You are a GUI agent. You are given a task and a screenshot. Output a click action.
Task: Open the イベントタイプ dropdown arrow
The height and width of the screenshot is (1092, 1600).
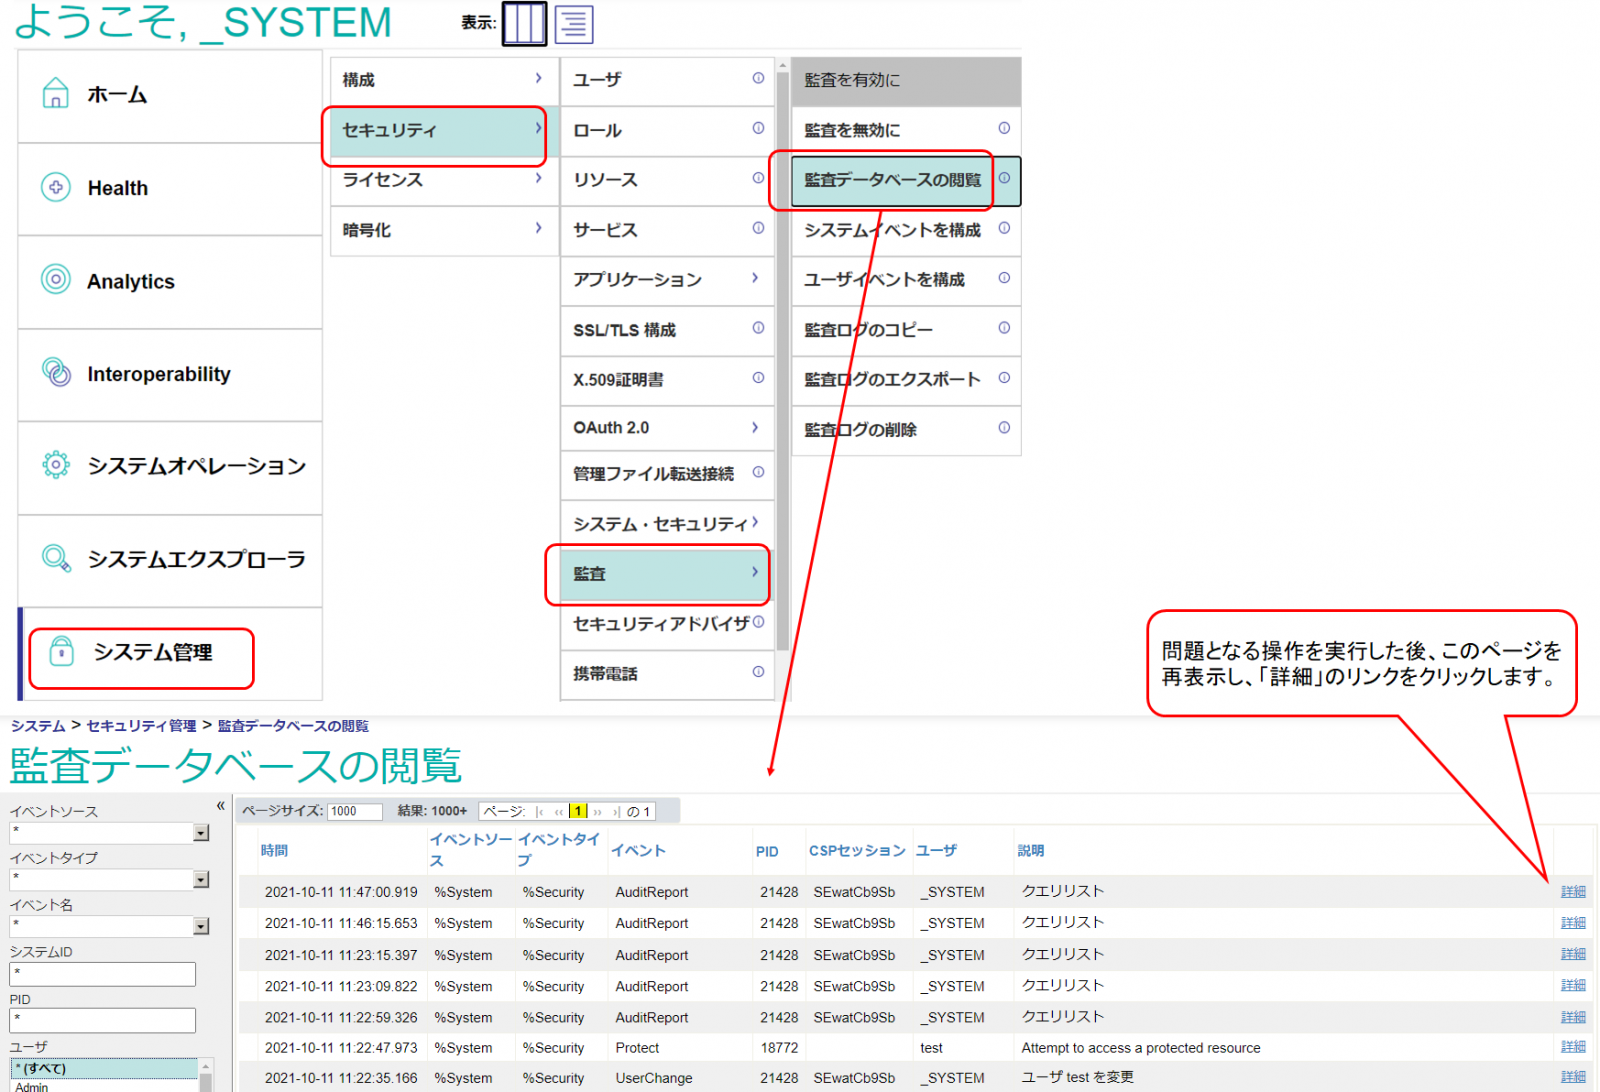point(201,880)
